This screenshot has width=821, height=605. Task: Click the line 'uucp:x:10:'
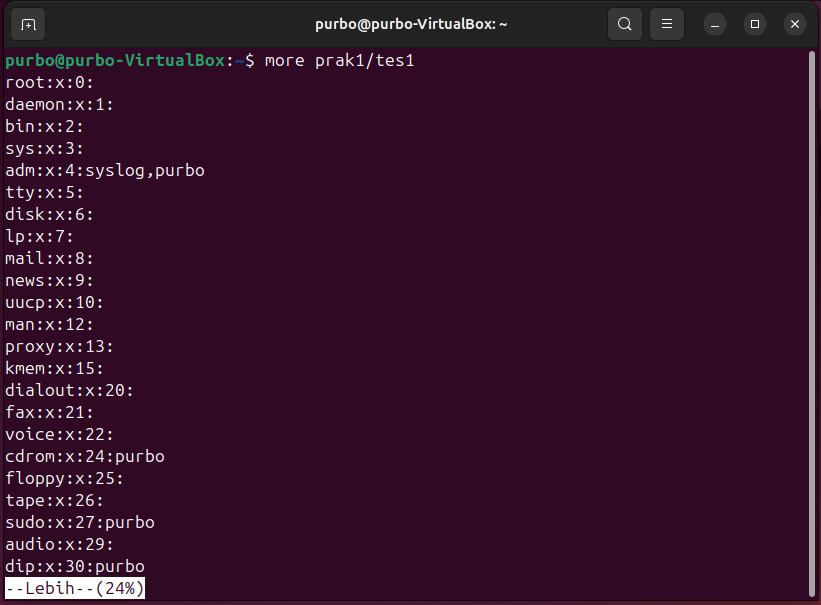pos(54,303)
